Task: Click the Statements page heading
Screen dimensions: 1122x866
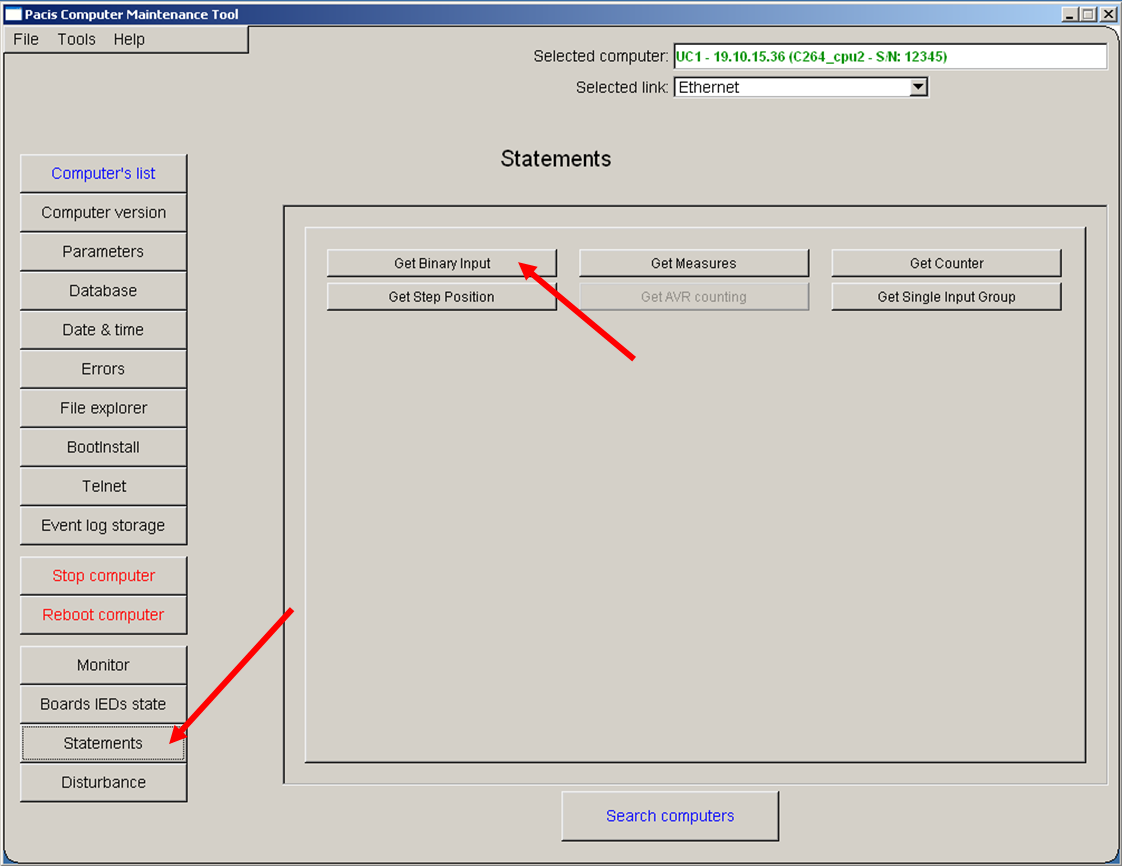Action: (556, 159)
